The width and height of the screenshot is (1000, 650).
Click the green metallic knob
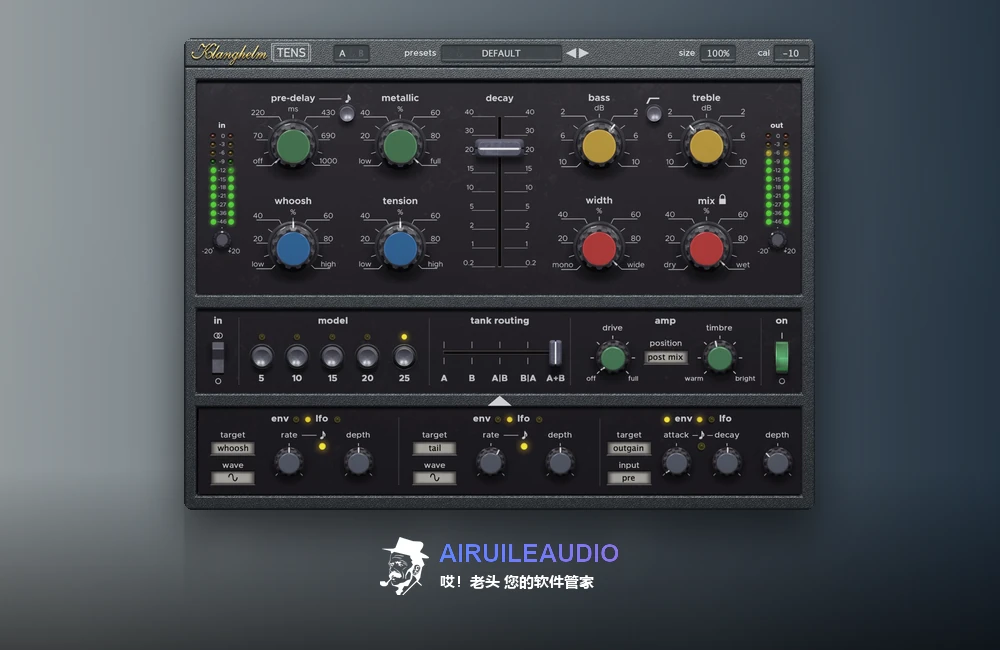[400, 146]
